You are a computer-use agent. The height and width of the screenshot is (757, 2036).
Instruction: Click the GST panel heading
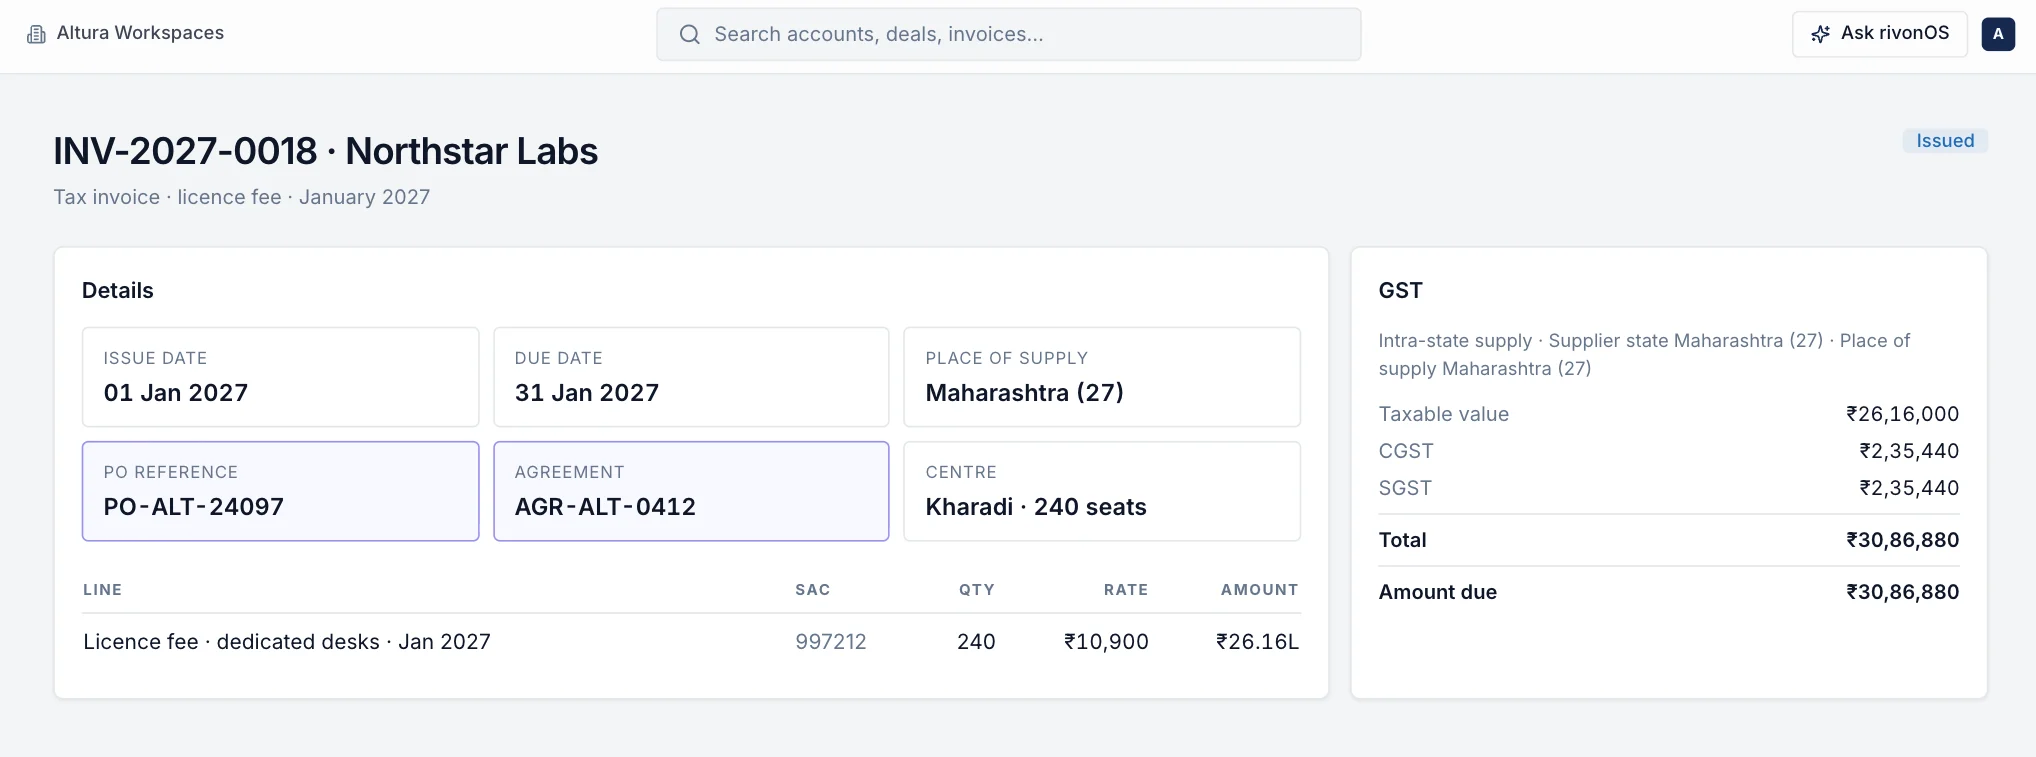point(1400,291)
